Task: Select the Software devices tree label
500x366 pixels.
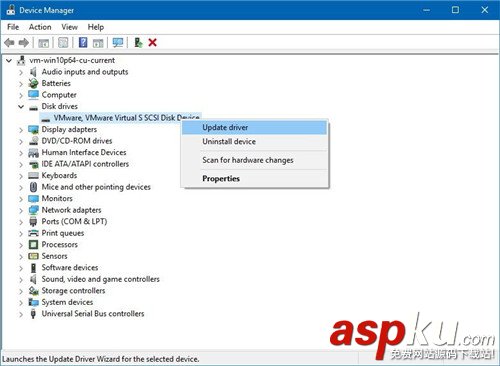Action: pyautogui.click(x=70, y=268)
